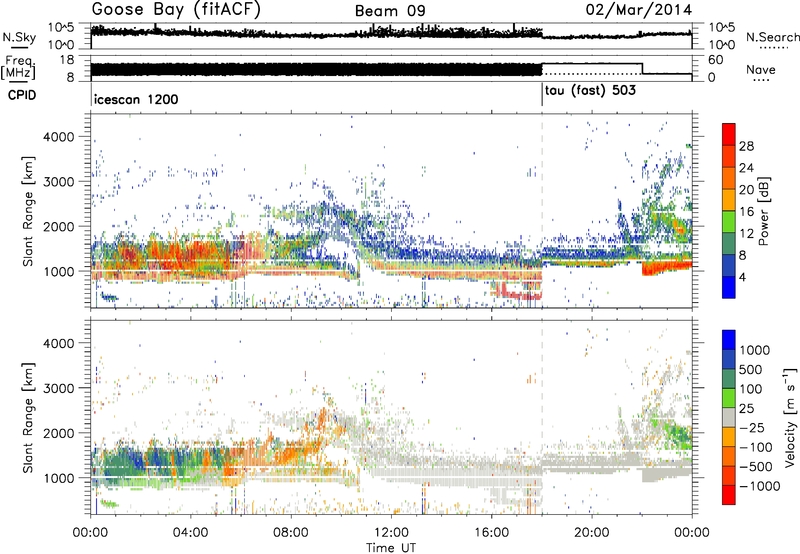Click the 20:00 time tick label
Viewport: 800px width, 554px height.
591,533
